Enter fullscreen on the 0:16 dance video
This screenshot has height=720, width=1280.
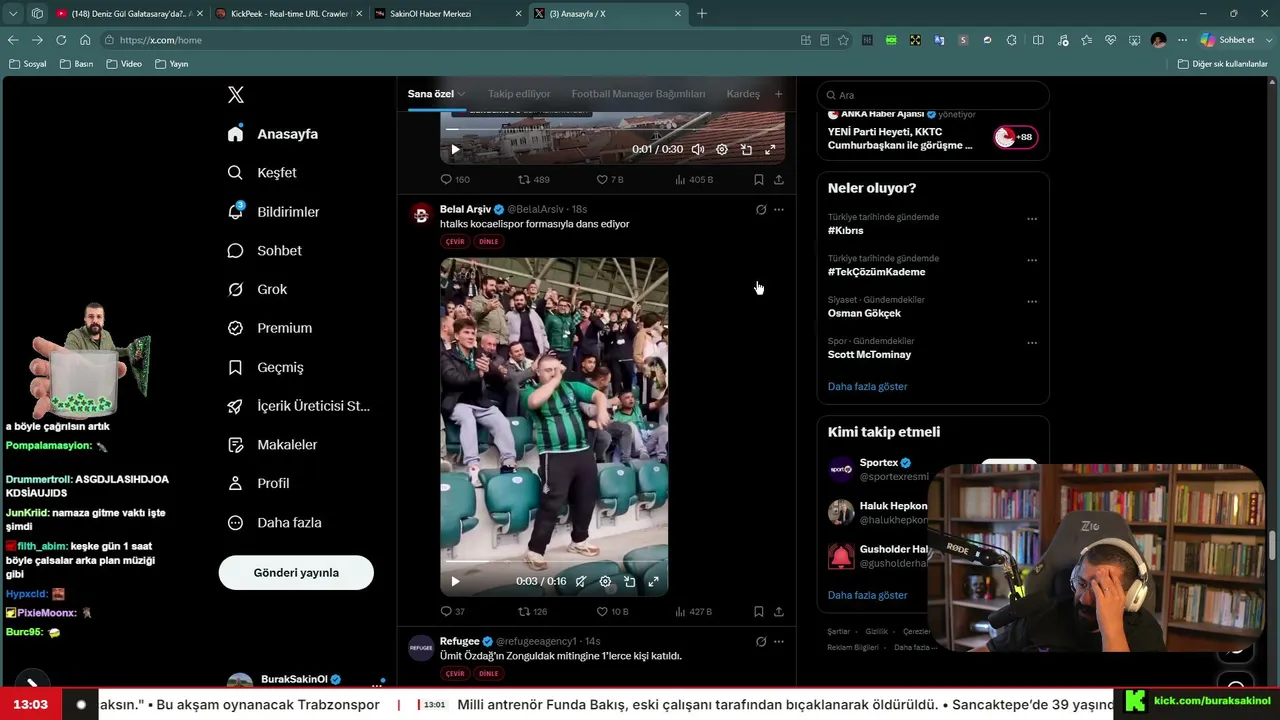tap(653, 581)
